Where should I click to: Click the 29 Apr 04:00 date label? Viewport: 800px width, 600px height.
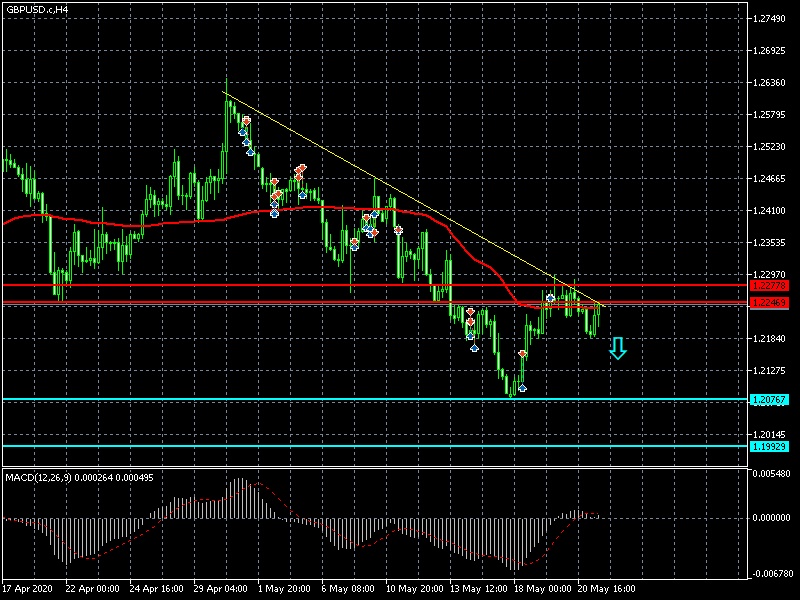[221, 588]
